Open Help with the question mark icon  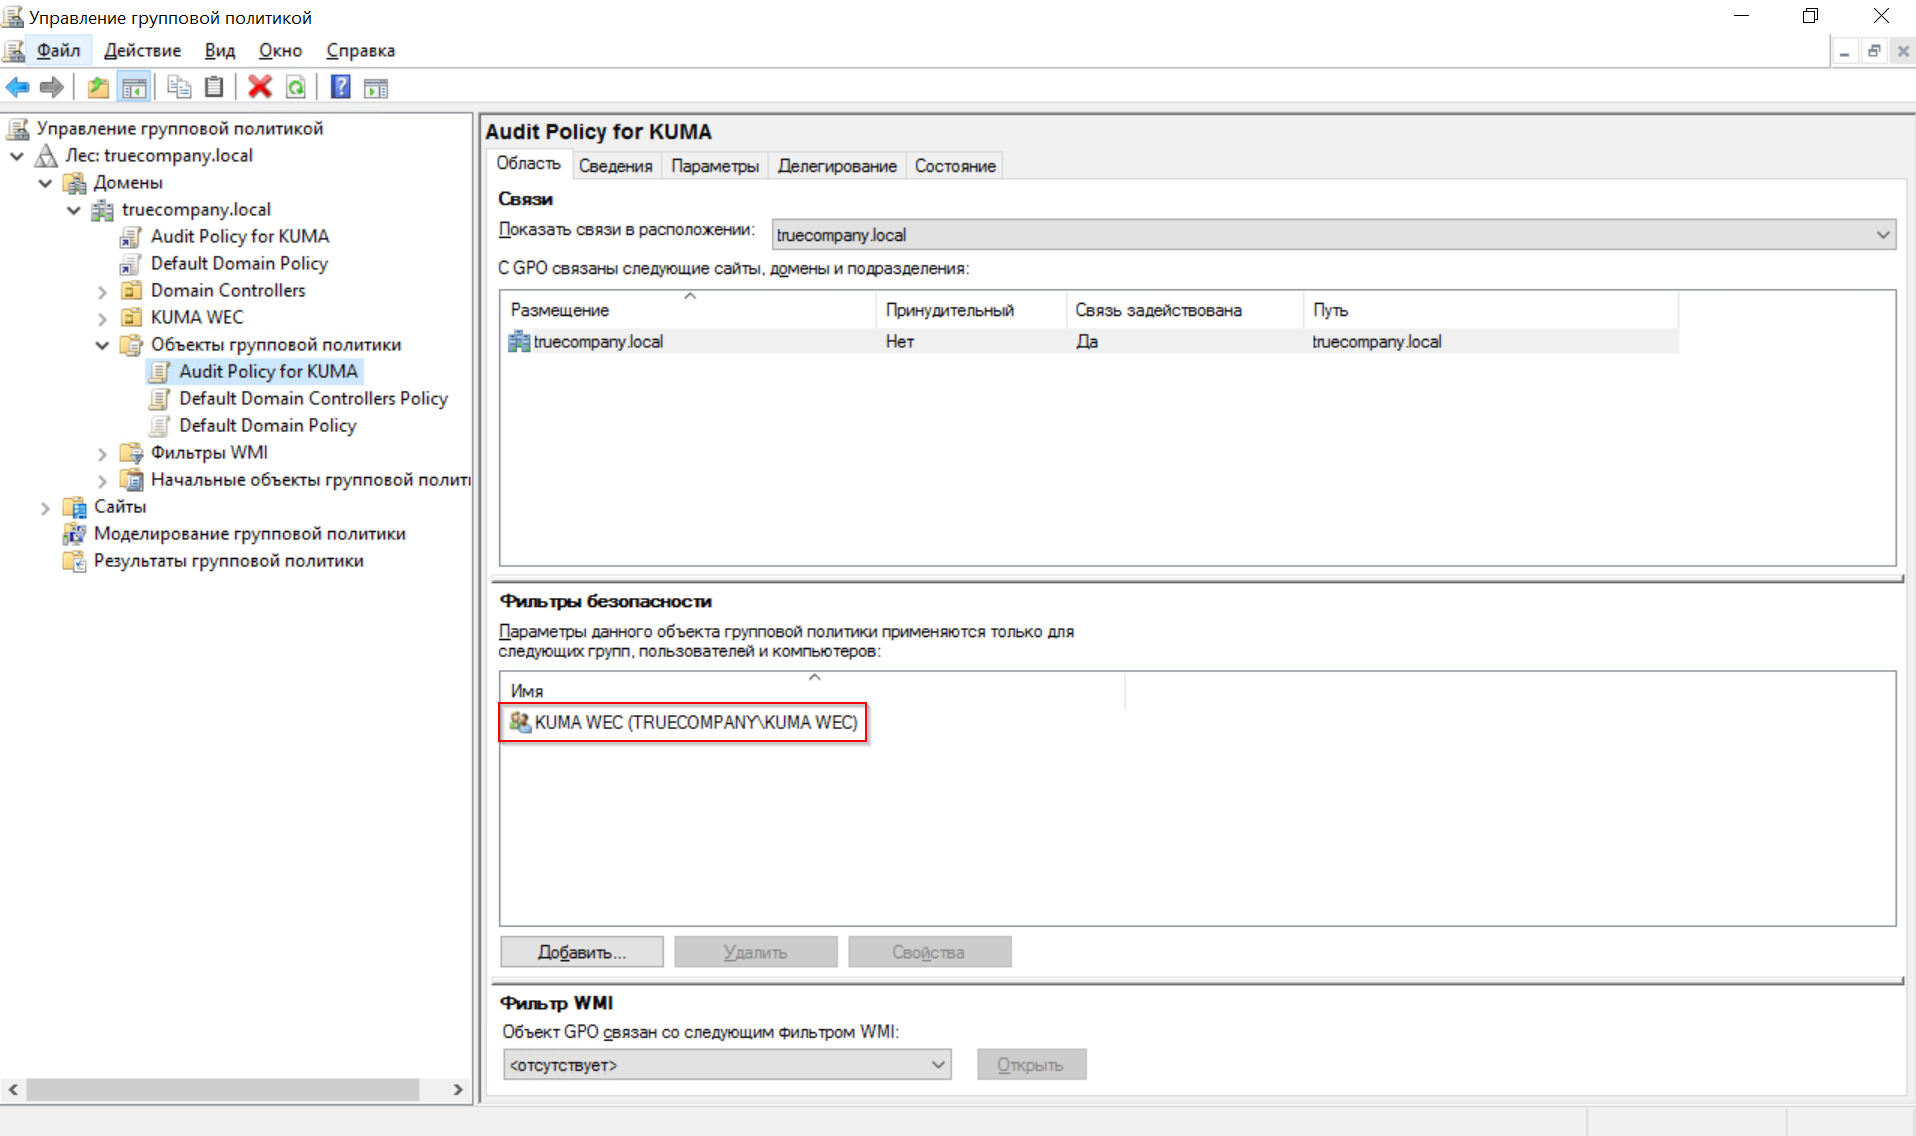[x=340, y=88]
